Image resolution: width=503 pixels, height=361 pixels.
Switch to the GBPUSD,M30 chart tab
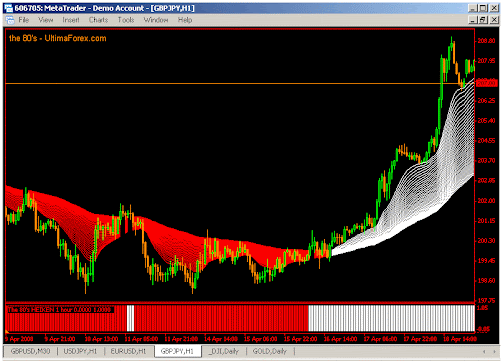coord(30,351)
